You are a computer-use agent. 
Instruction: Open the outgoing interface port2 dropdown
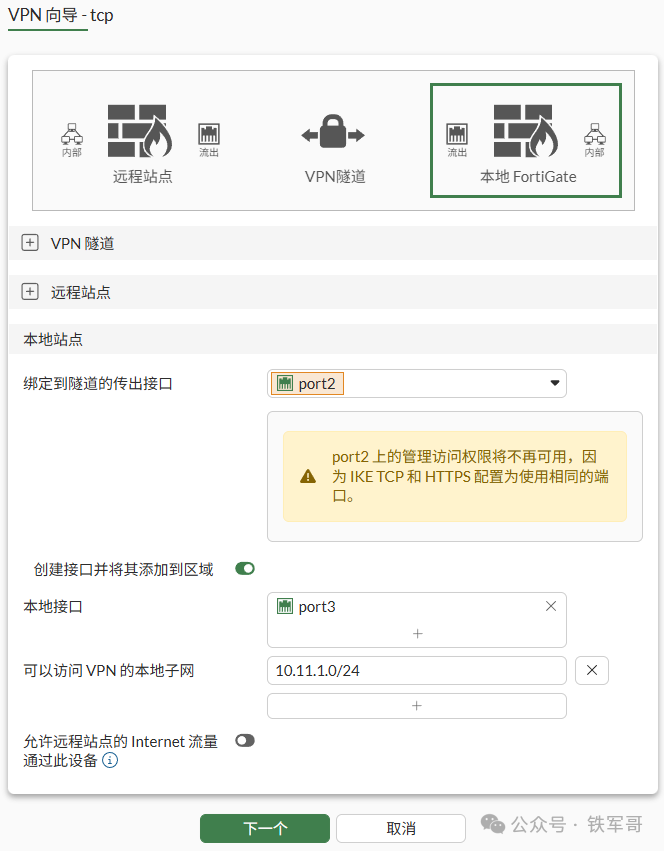(x=416, y=384)
